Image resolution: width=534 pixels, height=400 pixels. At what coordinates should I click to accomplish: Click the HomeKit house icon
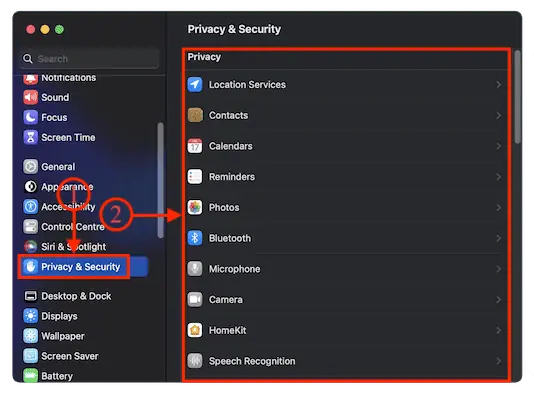coord(195,330)
